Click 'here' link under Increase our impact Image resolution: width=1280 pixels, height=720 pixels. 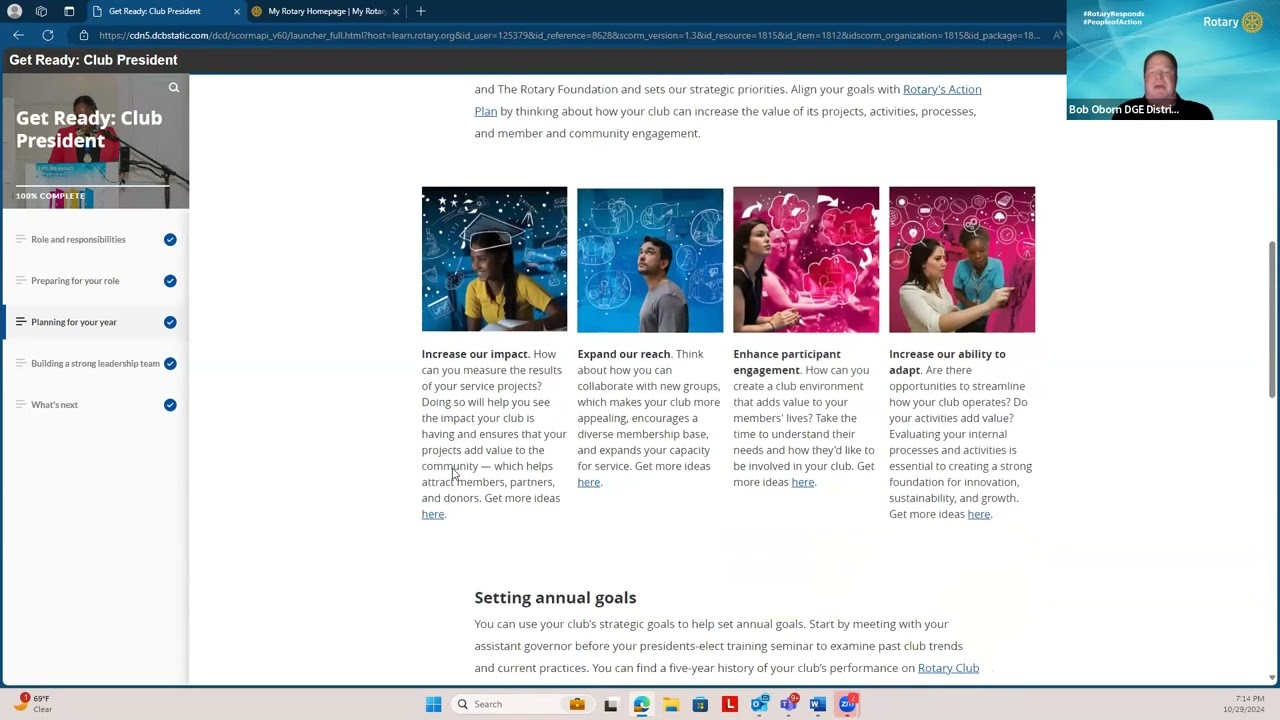[x=433, y=514]
